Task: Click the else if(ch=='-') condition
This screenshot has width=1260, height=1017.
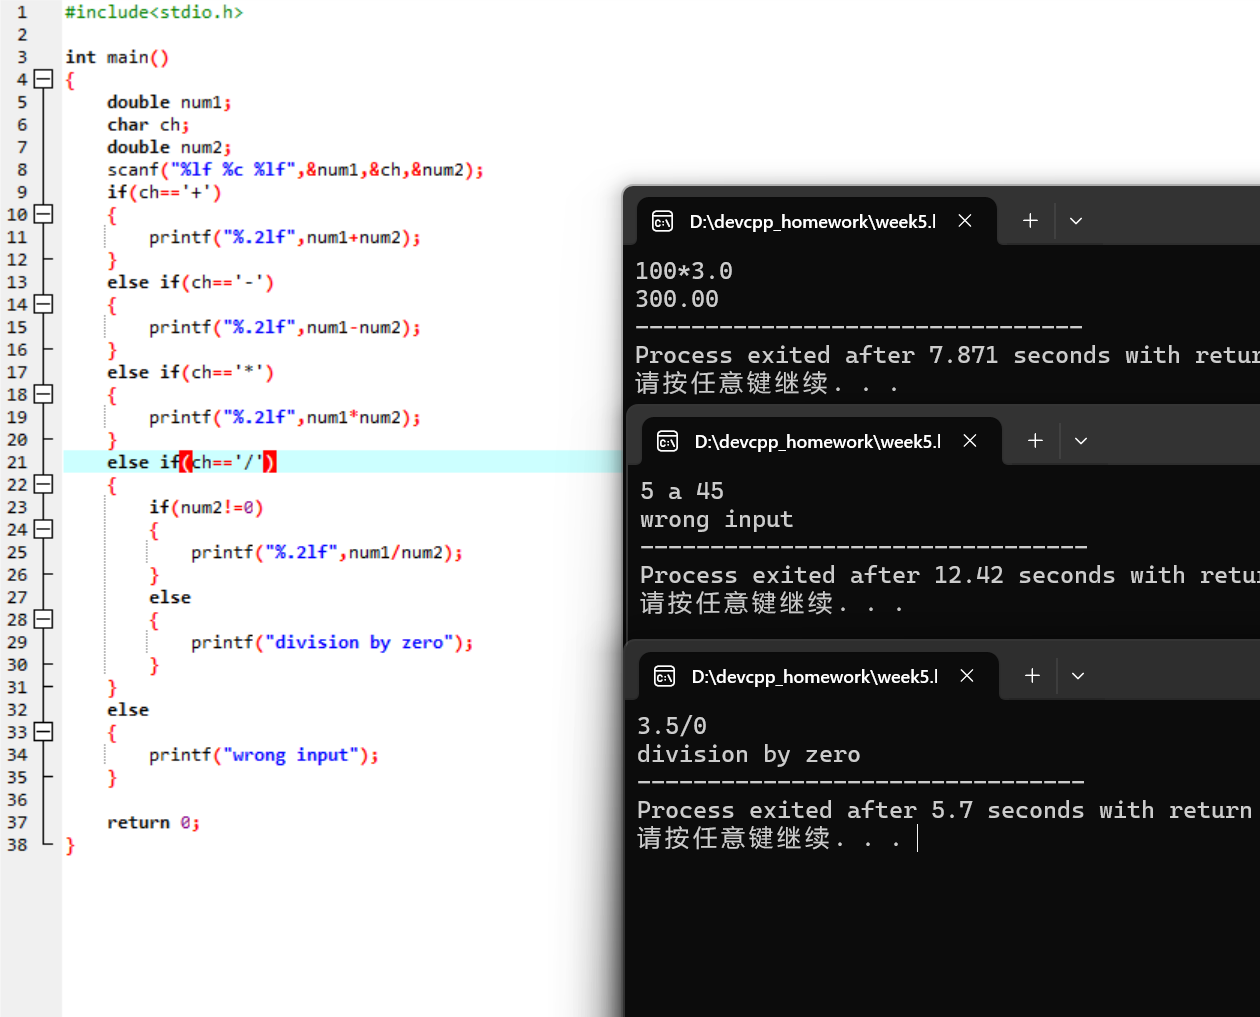Action: (190, 282)
